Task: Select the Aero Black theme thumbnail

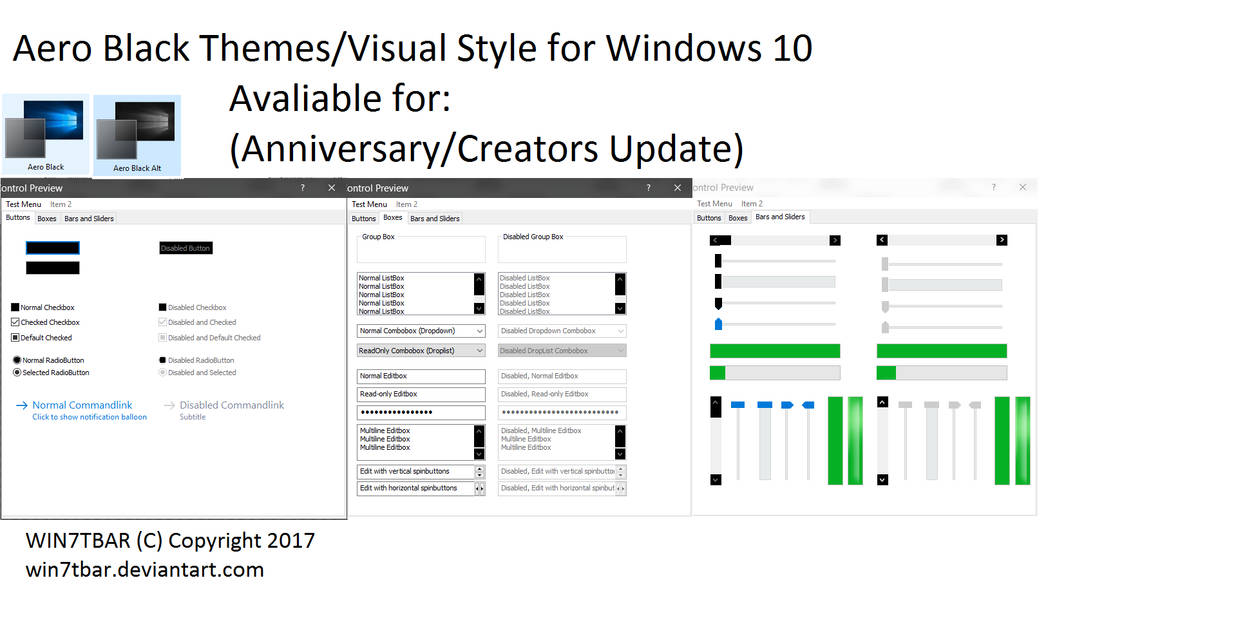Action: [x=46, y=134]
